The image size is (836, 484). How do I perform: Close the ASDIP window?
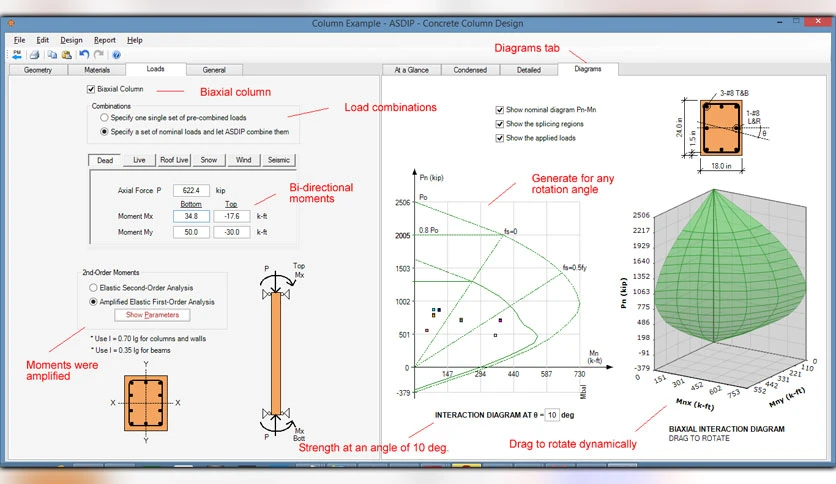point(818,21)
